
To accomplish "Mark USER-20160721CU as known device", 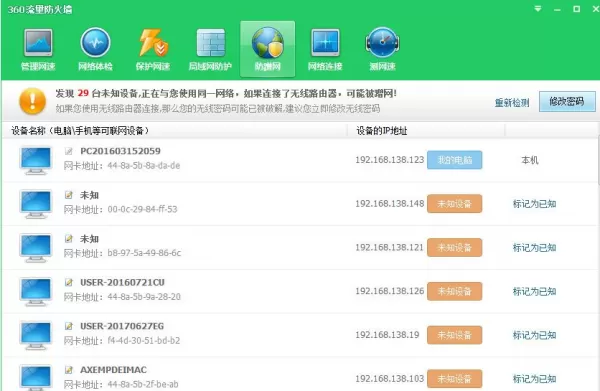I will 534,292.
